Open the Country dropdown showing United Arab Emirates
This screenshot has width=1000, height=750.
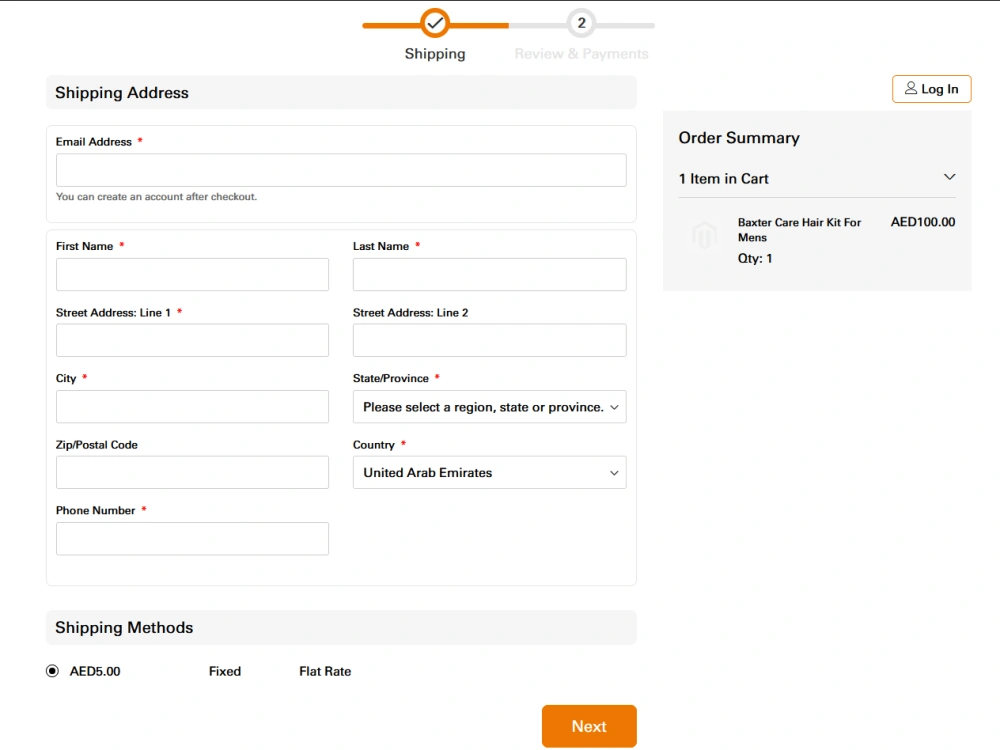(x=489, y=473)
